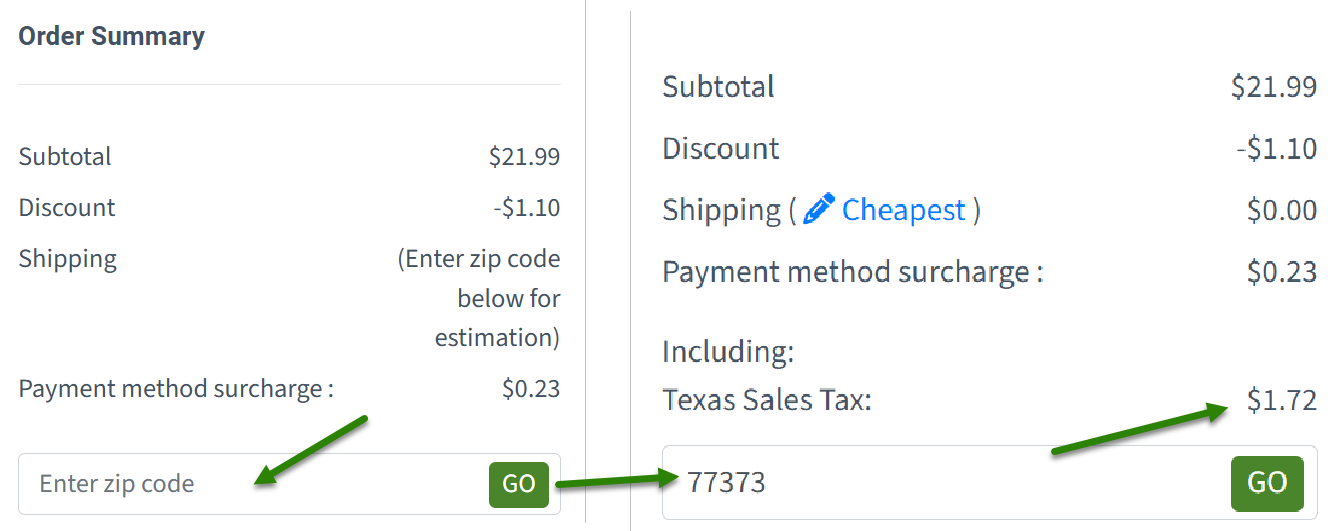
Task: Click the Shipping label in left summary
Action: [67, 259]
